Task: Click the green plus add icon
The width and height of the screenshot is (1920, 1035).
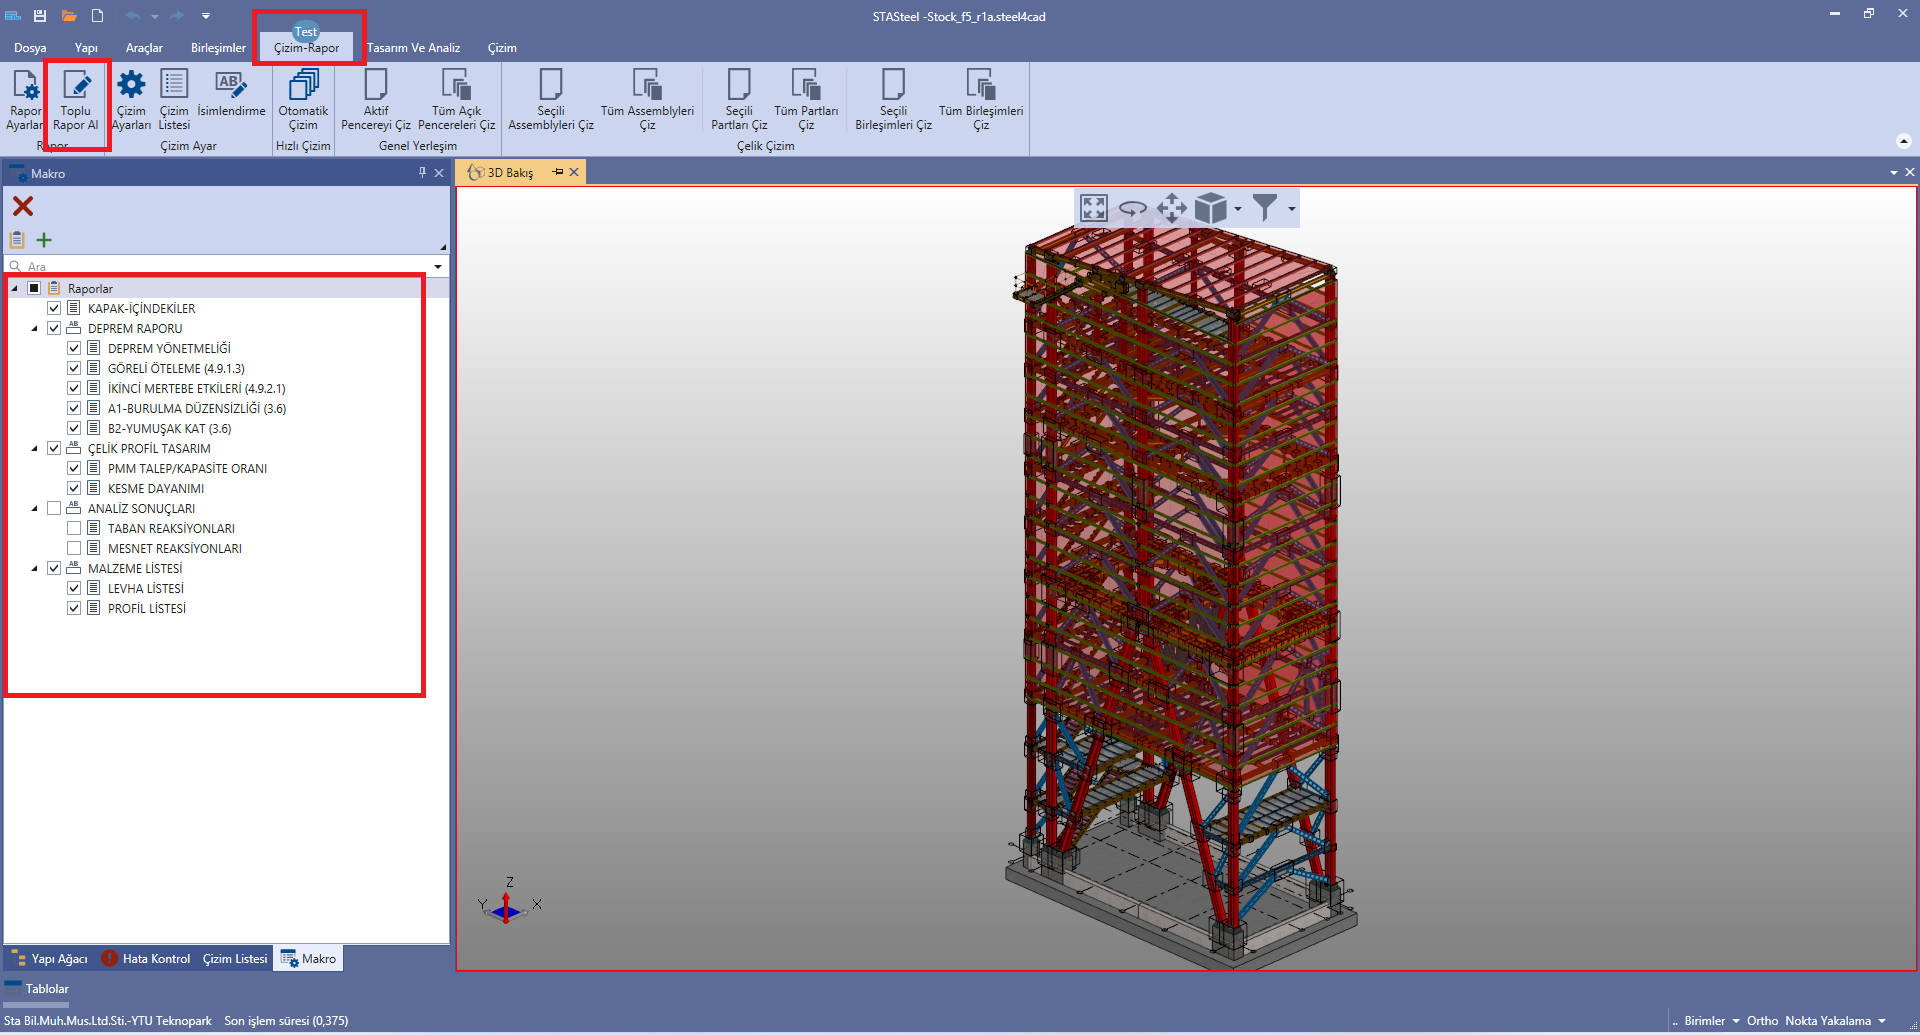Action: click(x=44, y=240)
